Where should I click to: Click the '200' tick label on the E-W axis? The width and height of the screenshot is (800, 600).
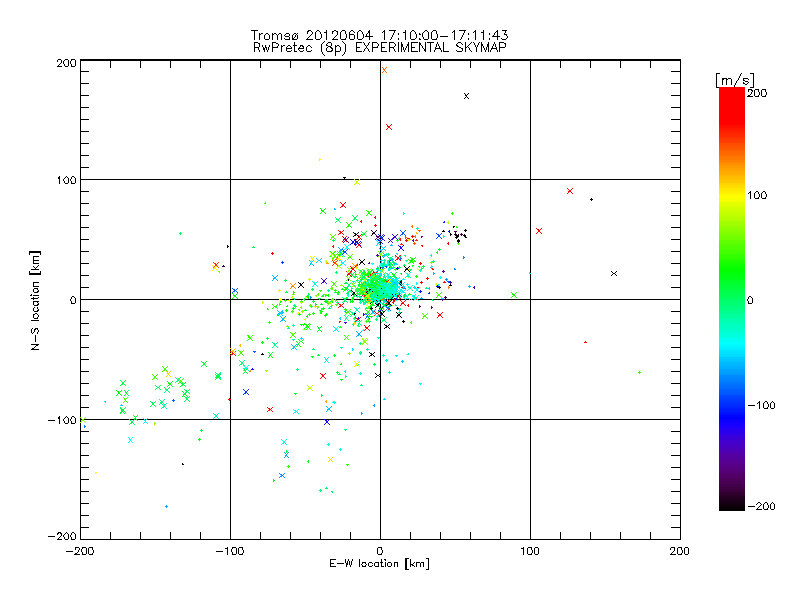(x=680, y=551)
